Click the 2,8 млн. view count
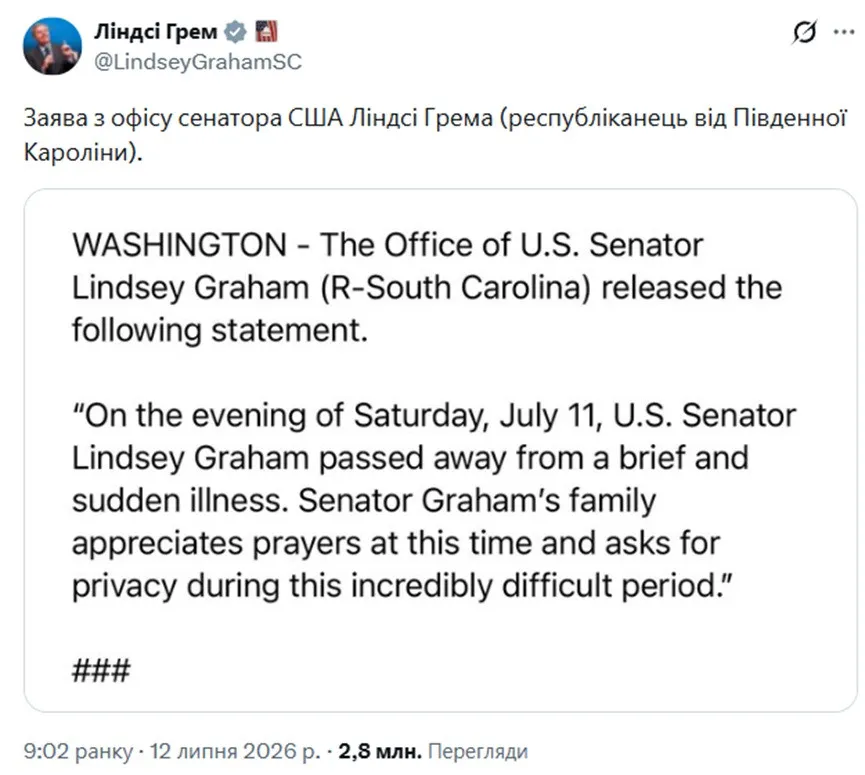Image resolution: width=865 pixels, height=775 pixels. click(x=380, y=751)
